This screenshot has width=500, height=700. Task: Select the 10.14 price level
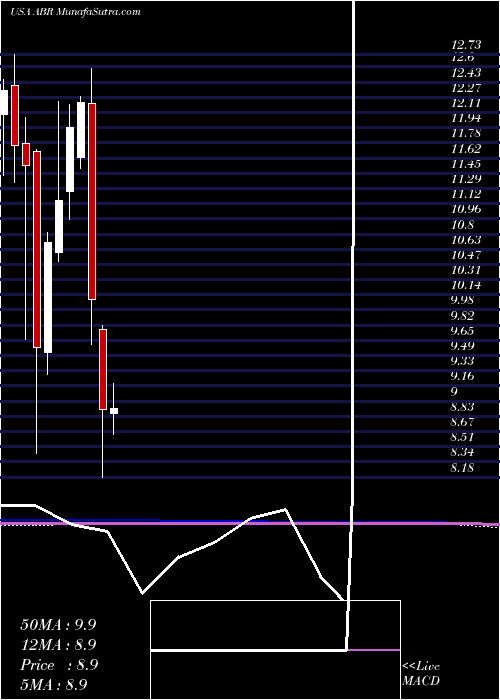point(466,285)
